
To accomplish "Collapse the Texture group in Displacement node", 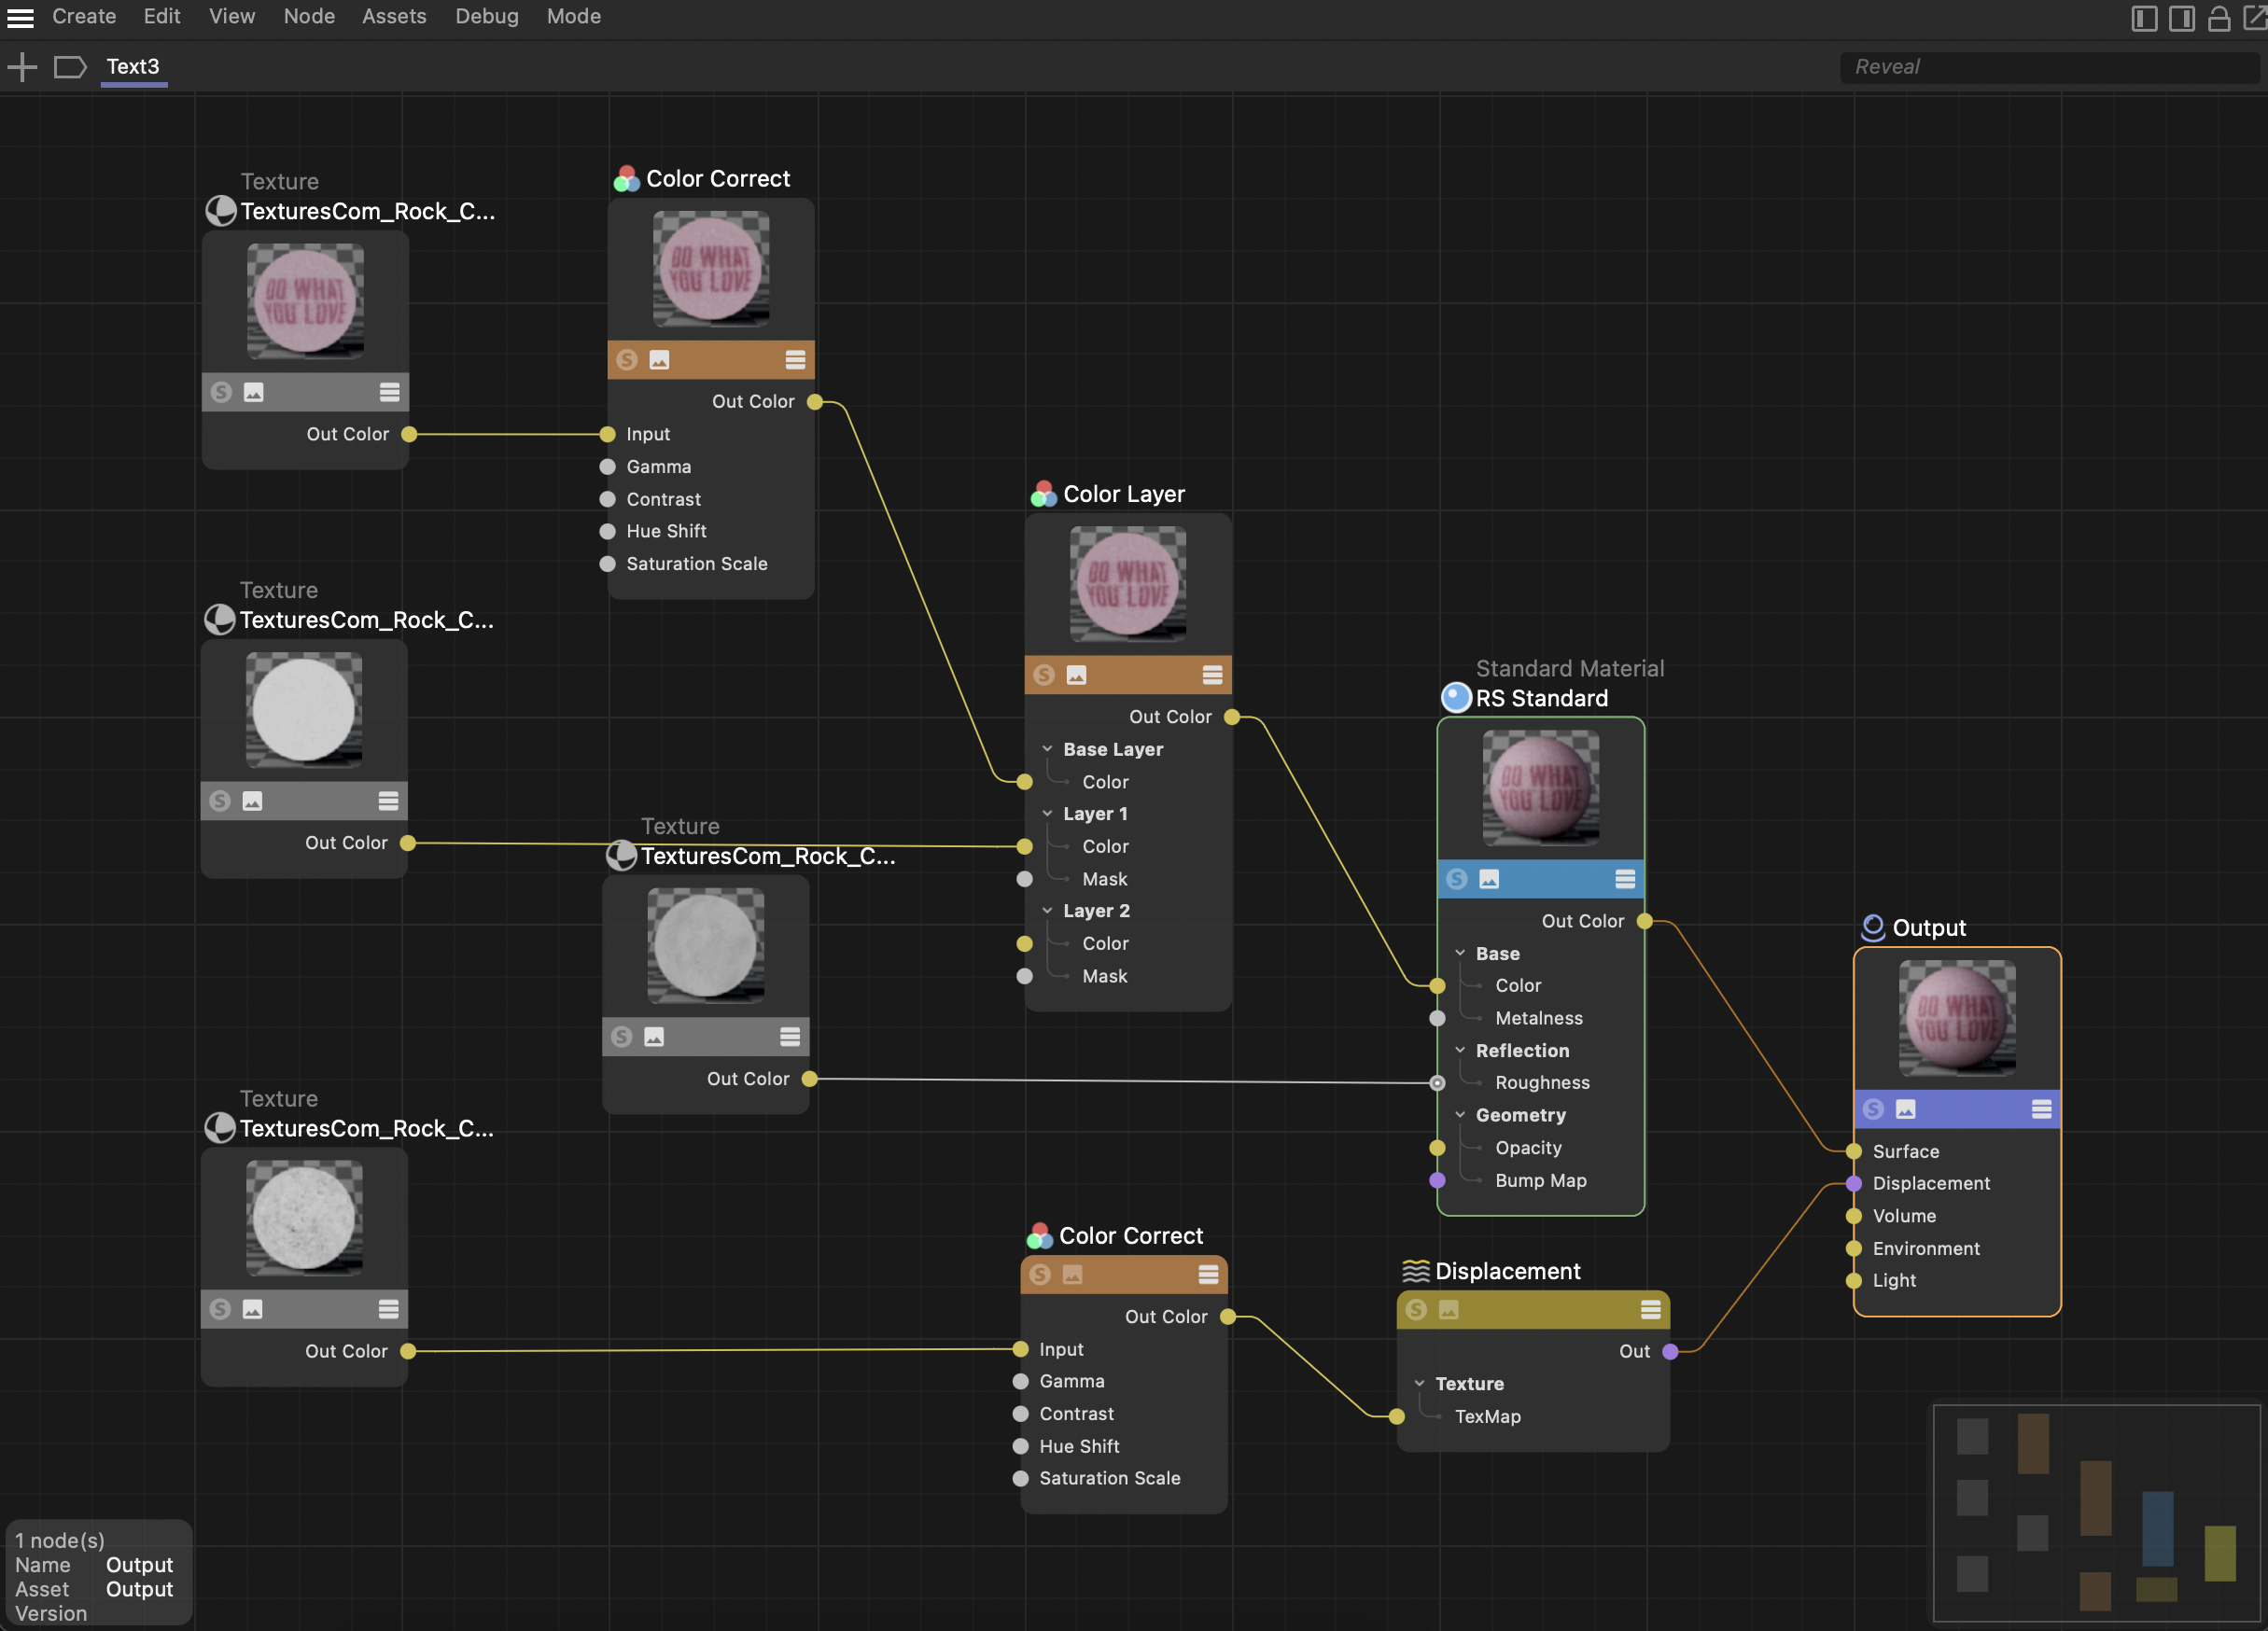I will (1419, 1384).
